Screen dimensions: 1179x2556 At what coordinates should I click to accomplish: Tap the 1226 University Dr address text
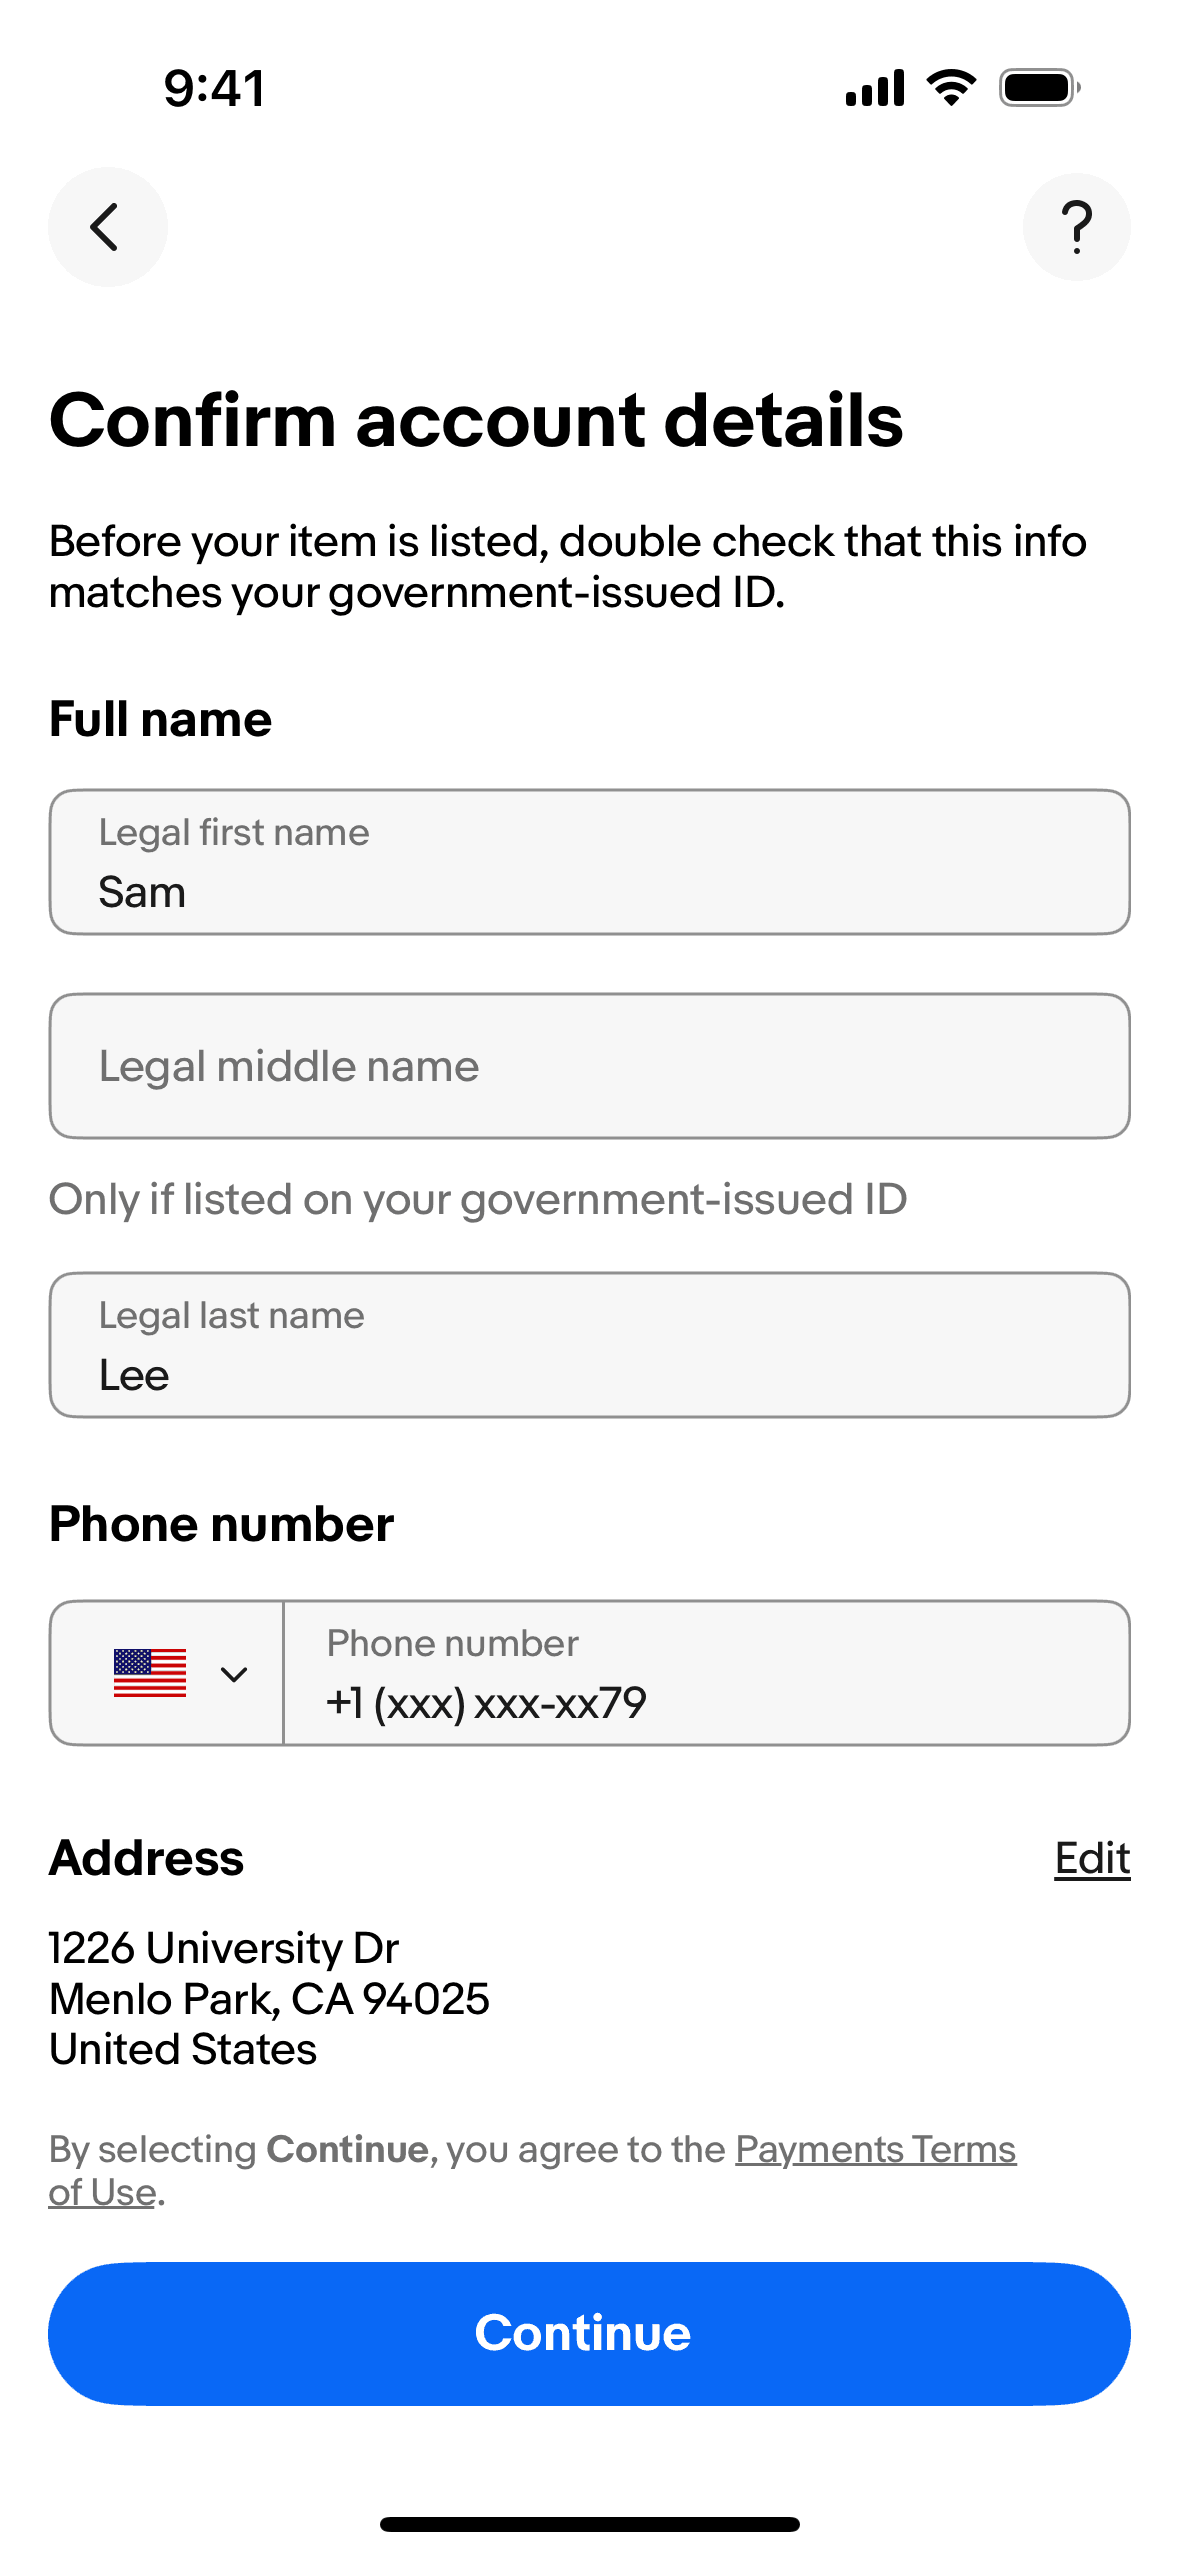[x=224, y=1948]
